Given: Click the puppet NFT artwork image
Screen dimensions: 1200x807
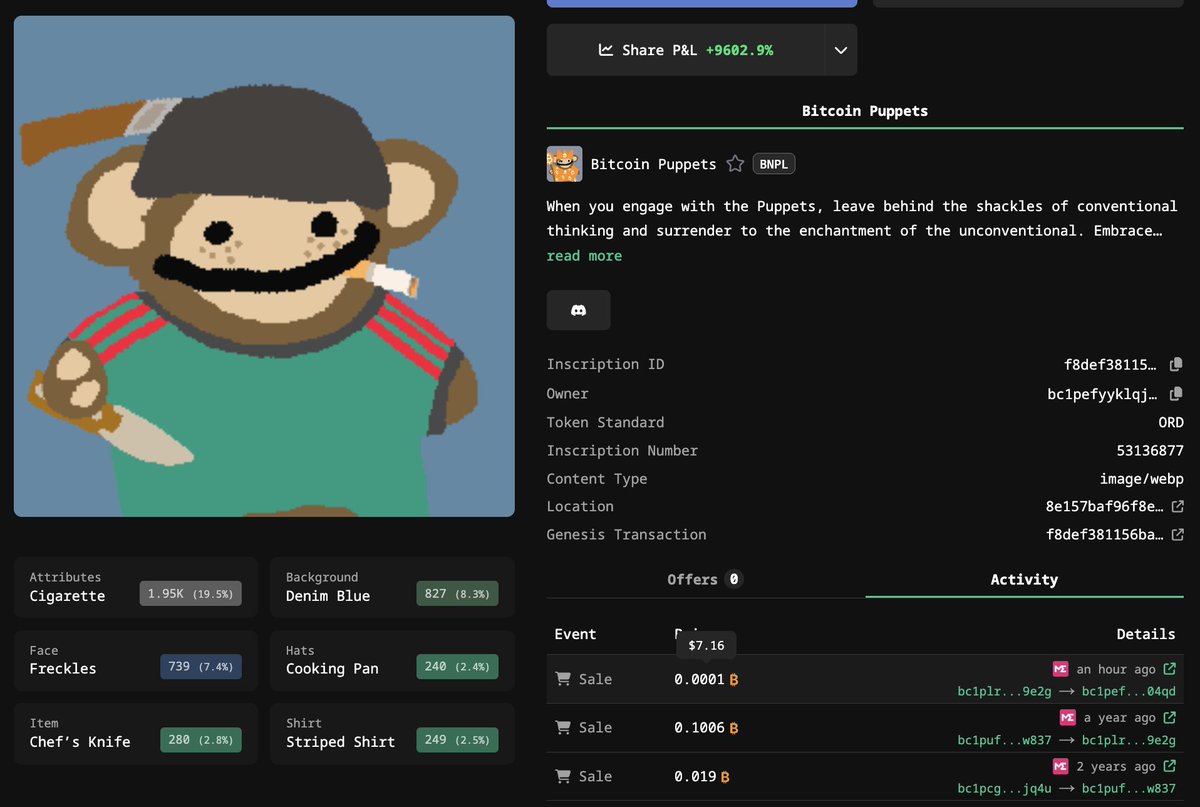Looking at the screenshot, I should coord(264,266).
